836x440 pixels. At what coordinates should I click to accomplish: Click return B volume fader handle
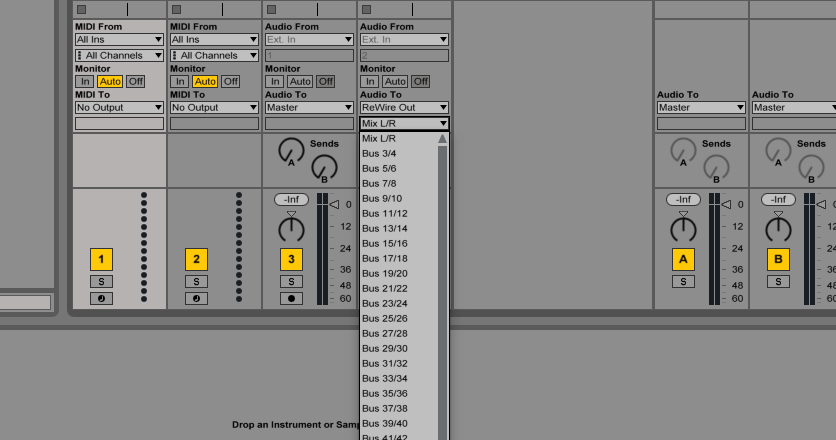point(821,204)
